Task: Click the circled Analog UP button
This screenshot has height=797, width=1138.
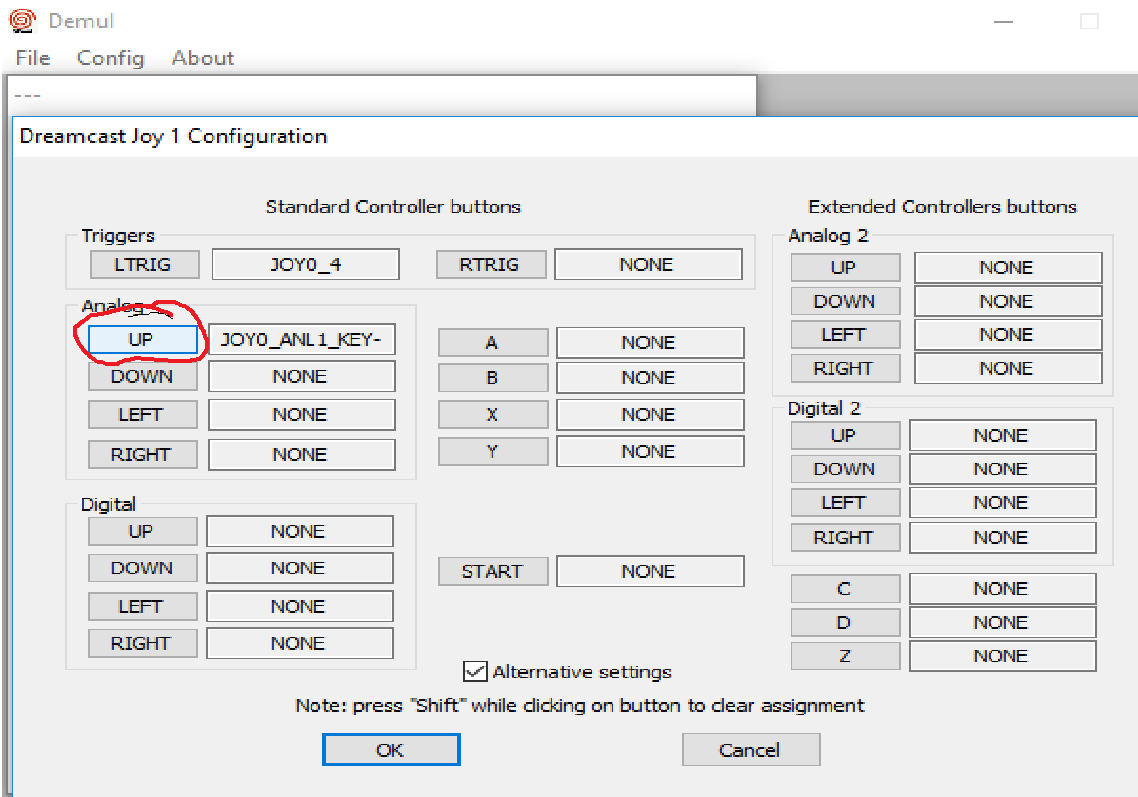Action: click(x=142, y=340)
